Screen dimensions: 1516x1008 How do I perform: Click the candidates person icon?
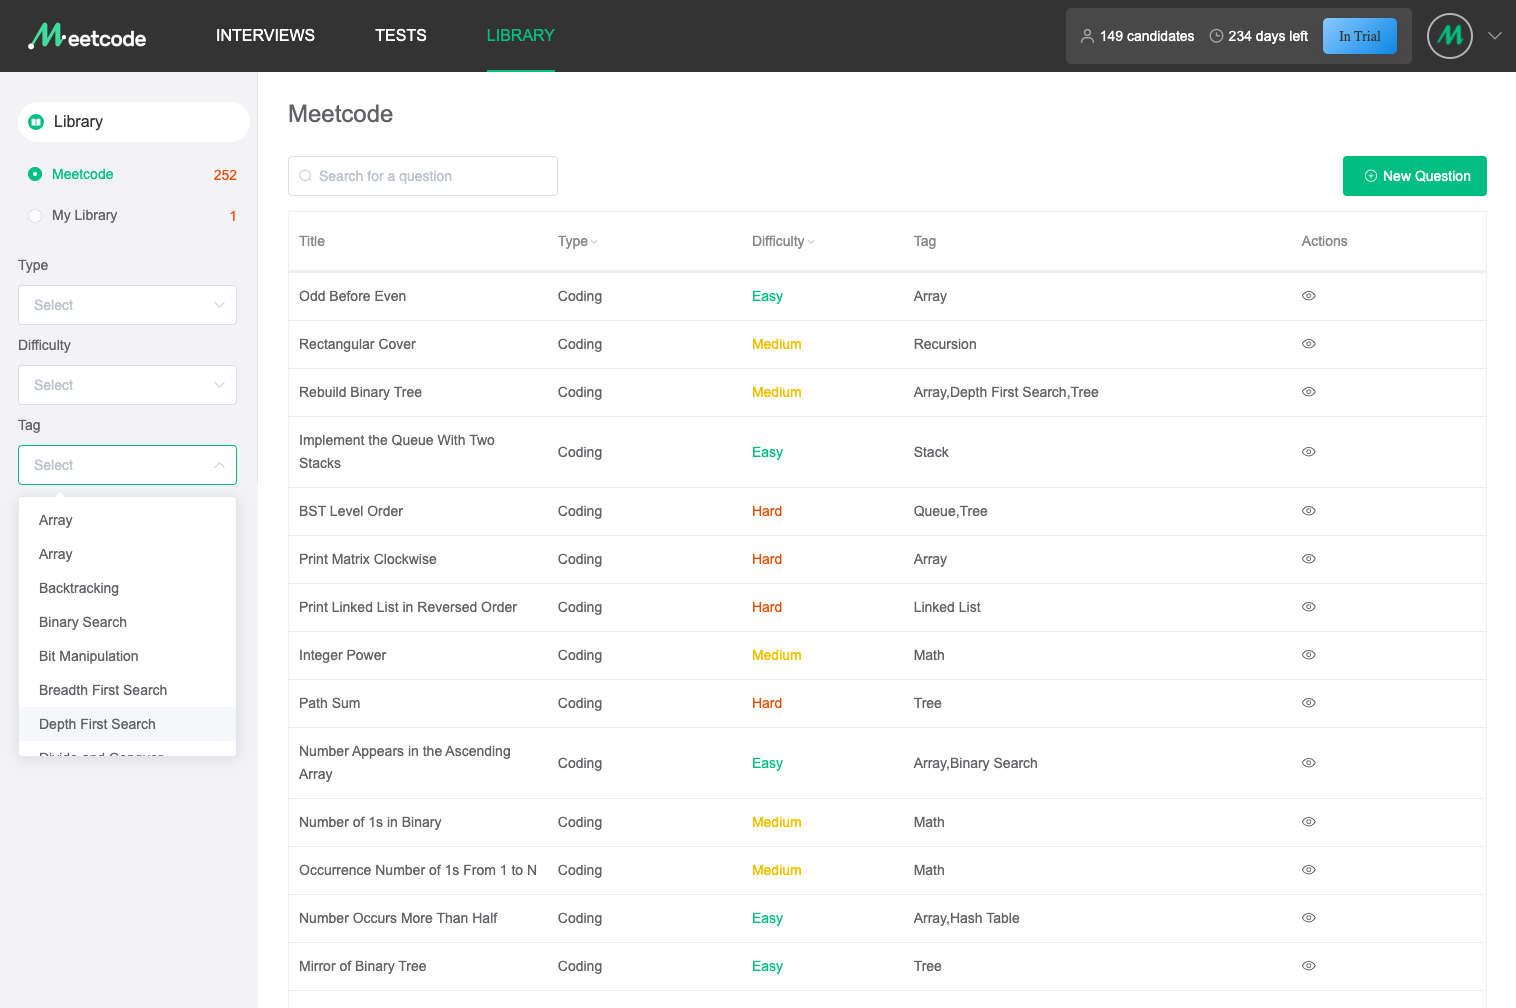(1087, 36)
